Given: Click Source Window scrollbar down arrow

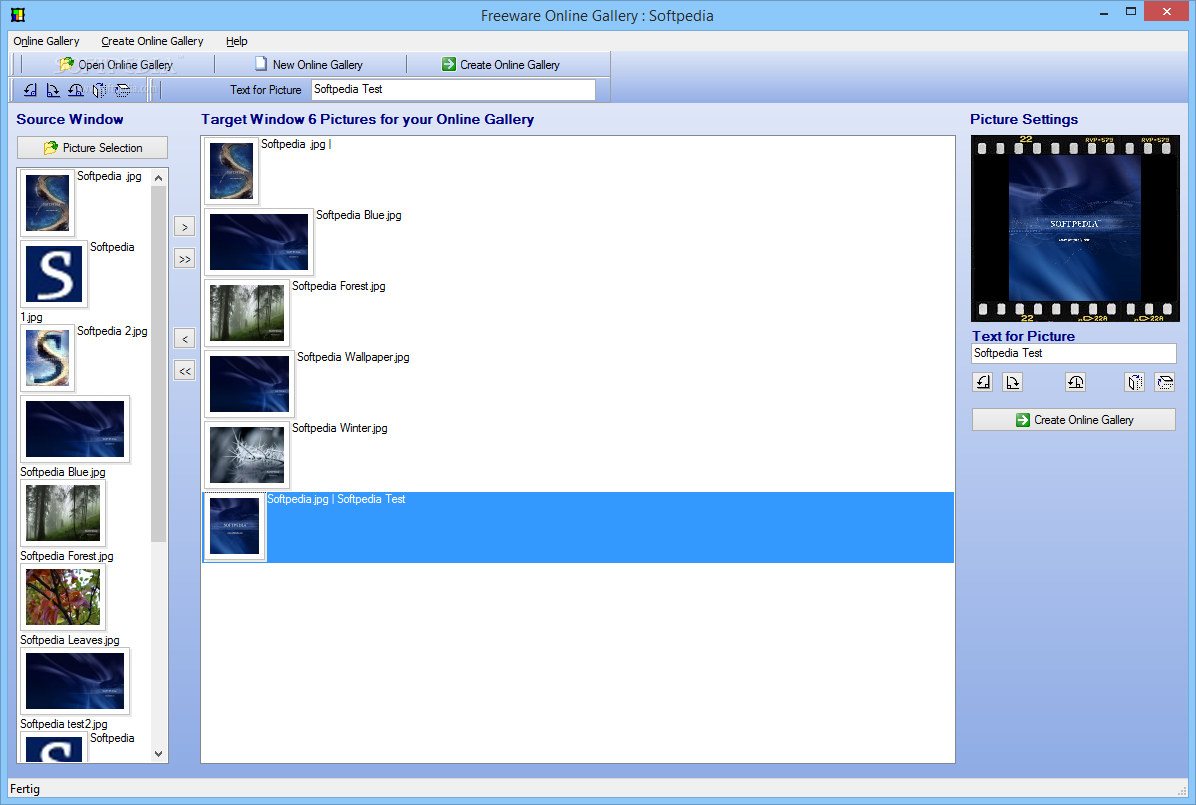Looking at the screenshot, I should point(159,753).
